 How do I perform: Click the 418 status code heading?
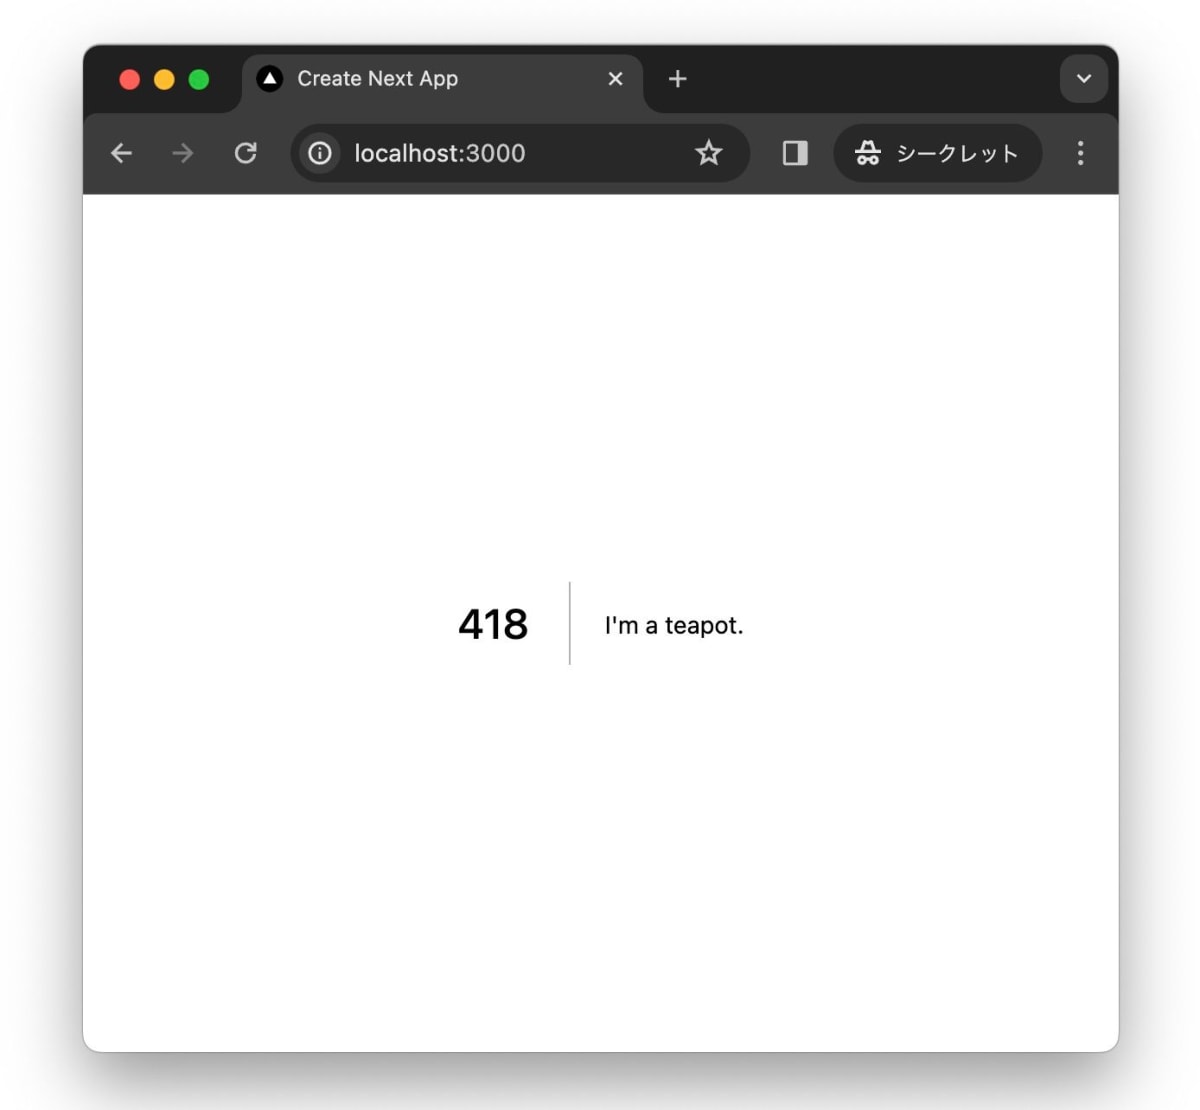(x=493, y=625)
